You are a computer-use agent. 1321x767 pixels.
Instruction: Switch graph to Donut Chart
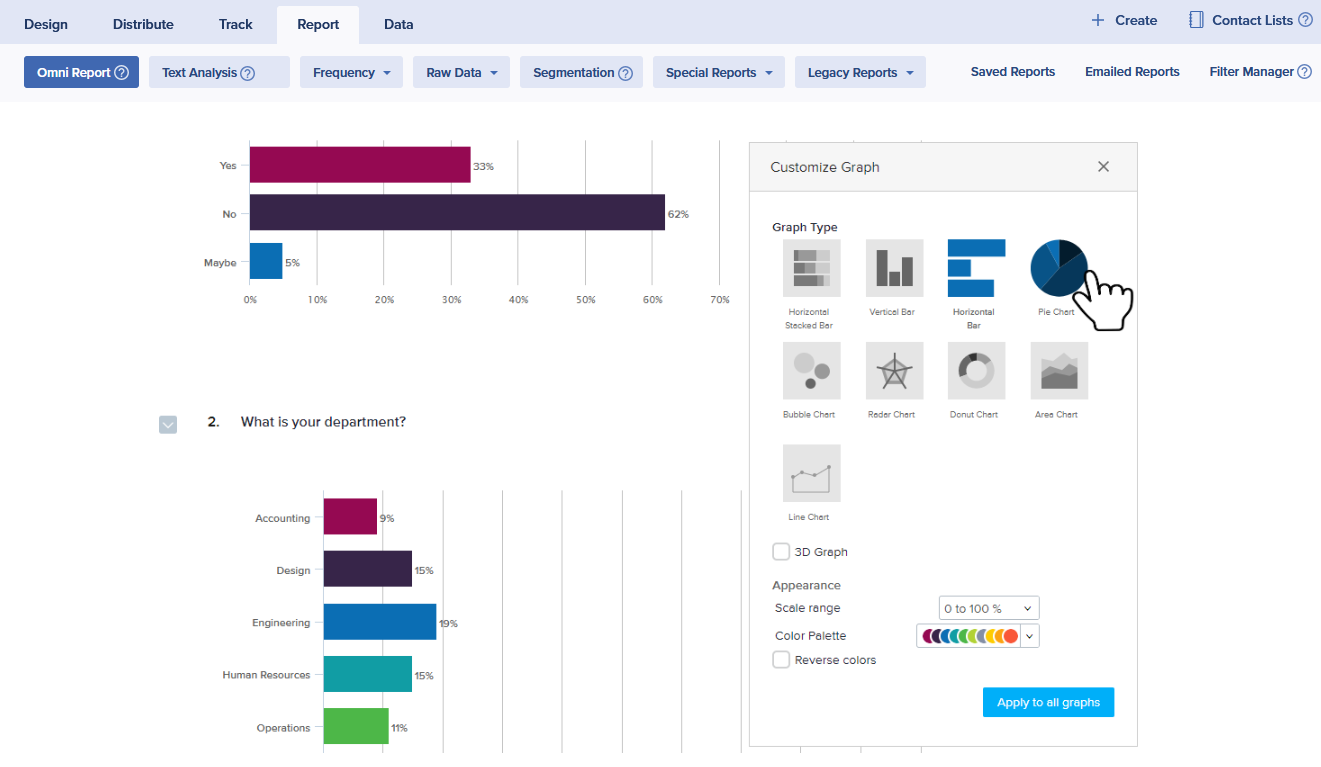(975, 371)
